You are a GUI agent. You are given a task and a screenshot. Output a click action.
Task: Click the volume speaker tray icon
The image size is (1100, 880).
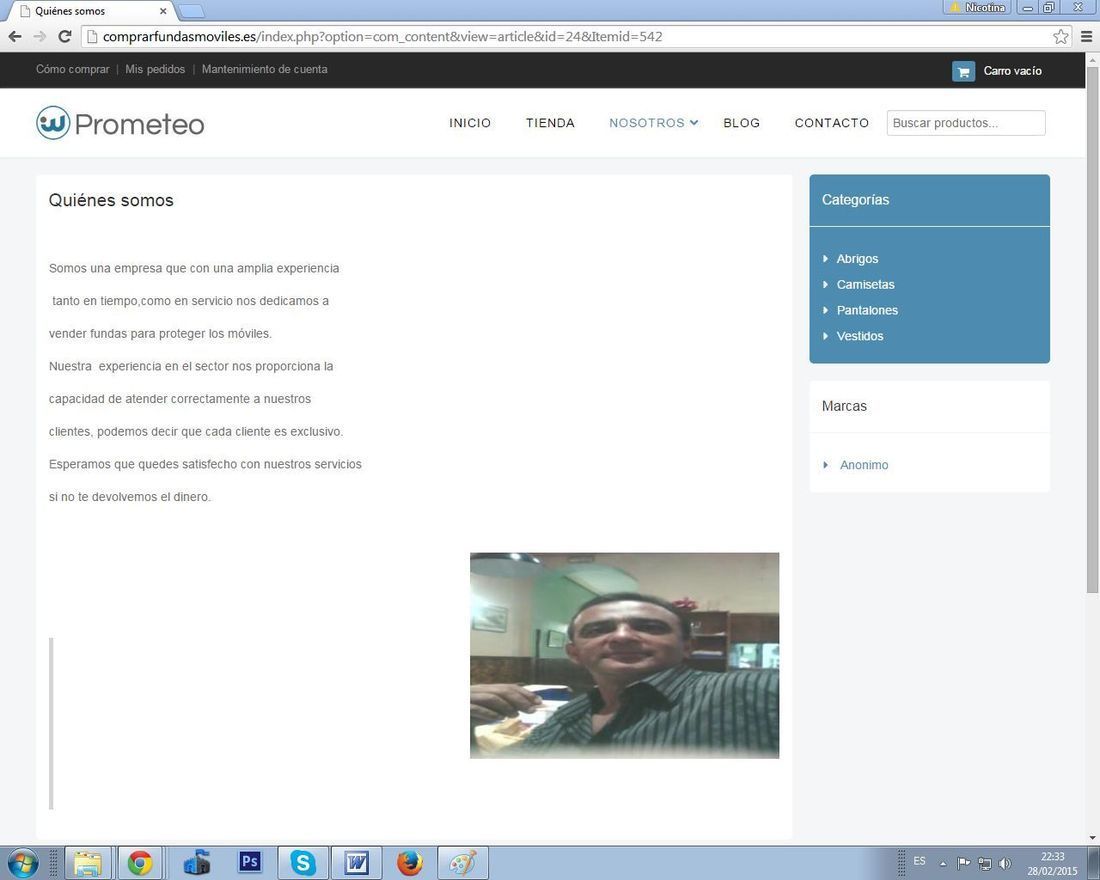[x=1005, y=864]
